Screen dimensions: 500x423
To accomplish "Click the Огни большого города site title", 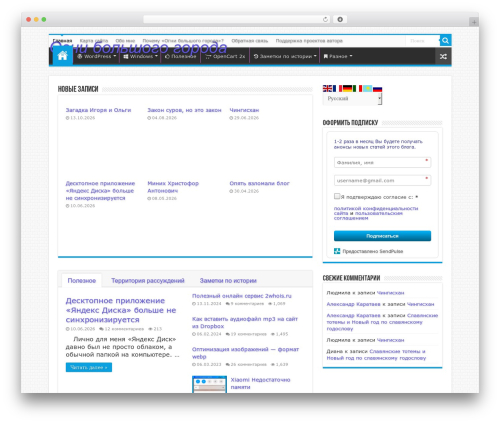I will (139, 47).
